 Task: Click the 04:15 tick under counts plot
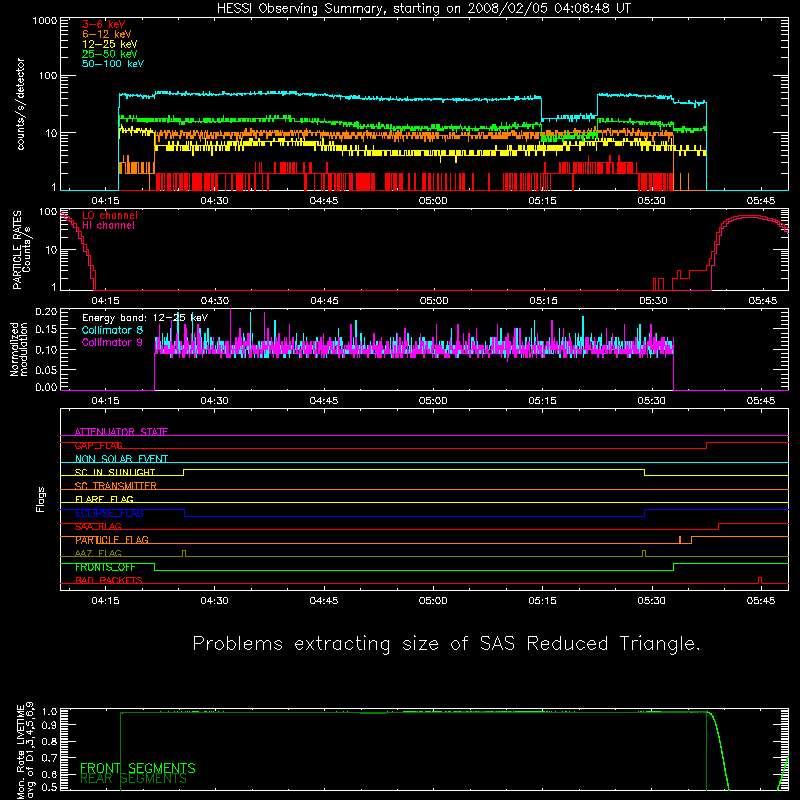(105, 201)
